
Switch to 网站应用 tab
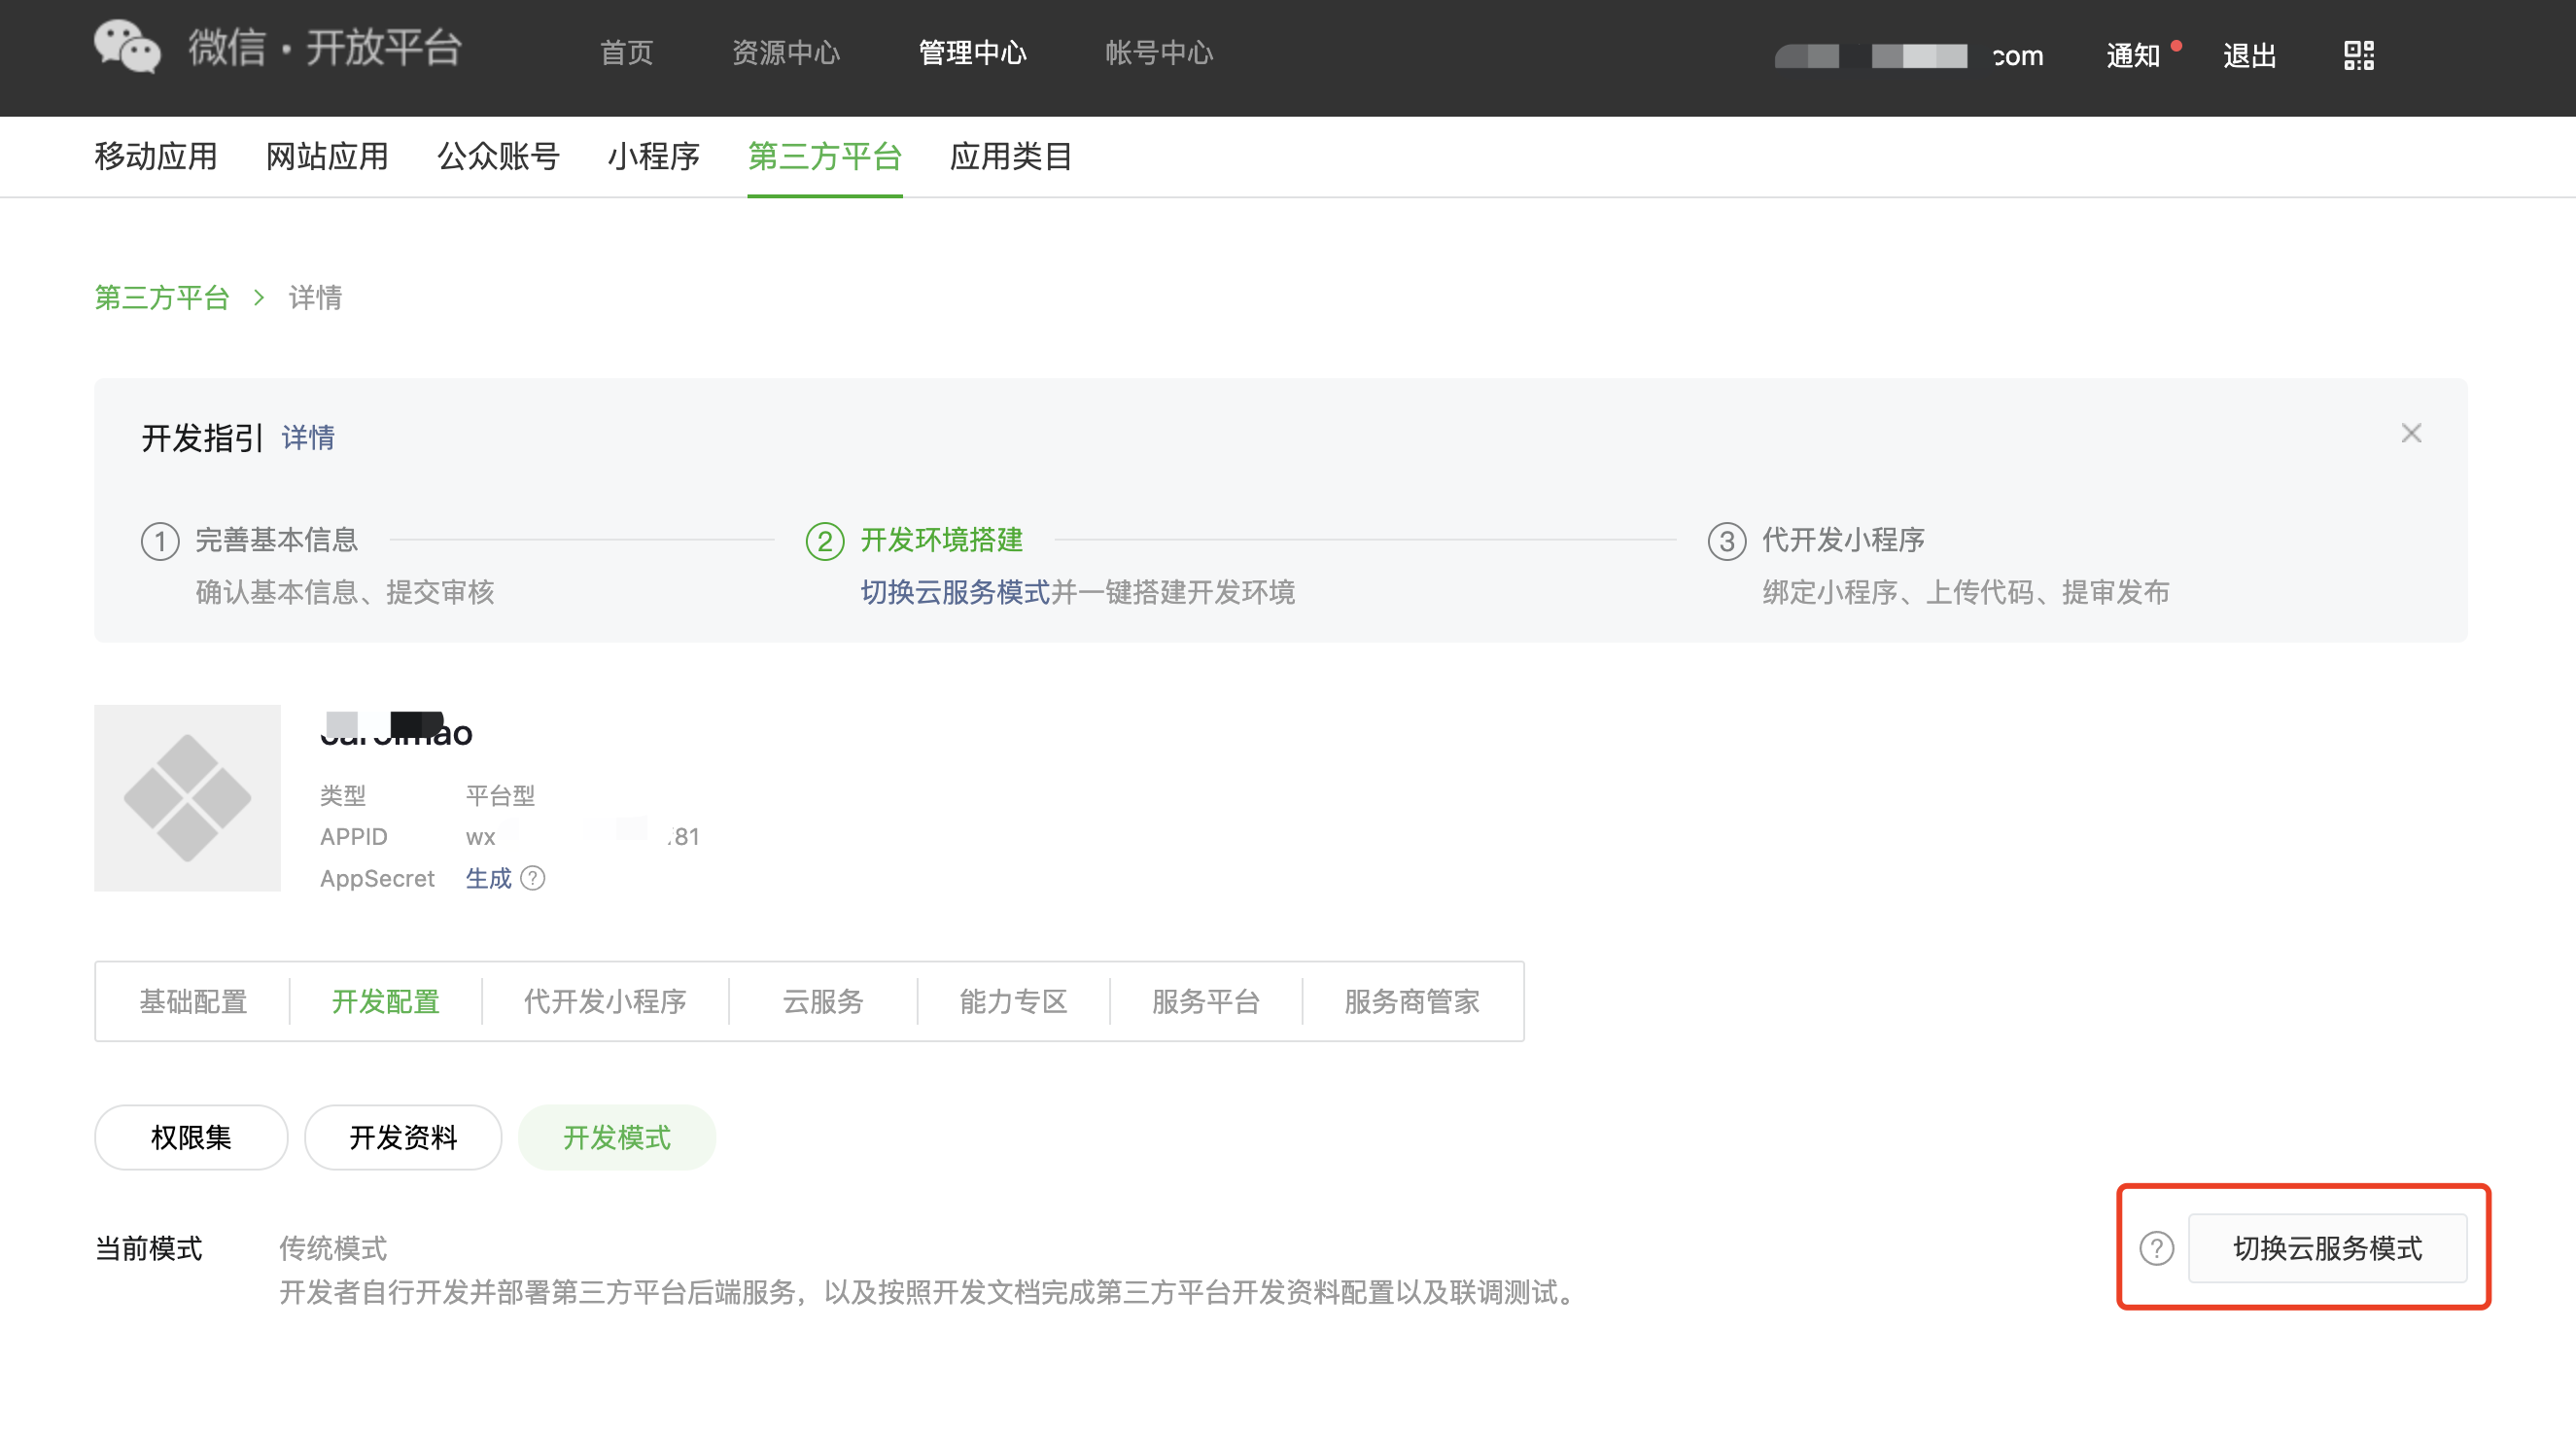pos(327,156)
